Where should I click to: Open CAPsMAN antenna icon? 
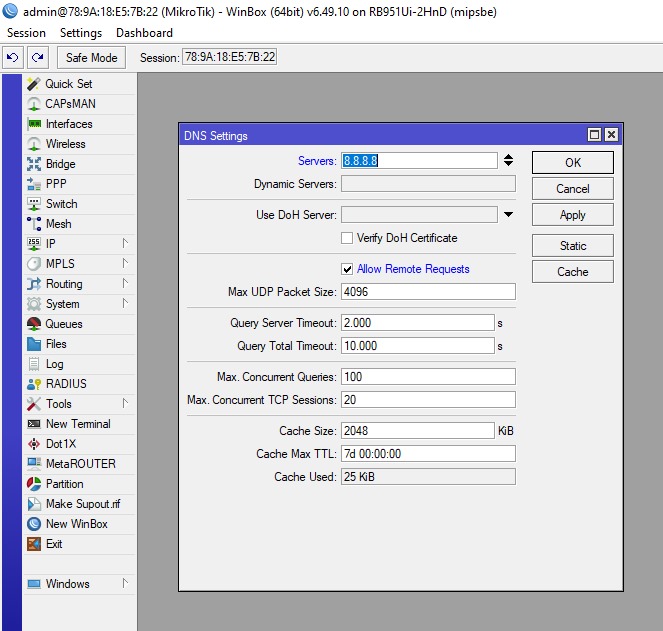(x=34, y=104)
